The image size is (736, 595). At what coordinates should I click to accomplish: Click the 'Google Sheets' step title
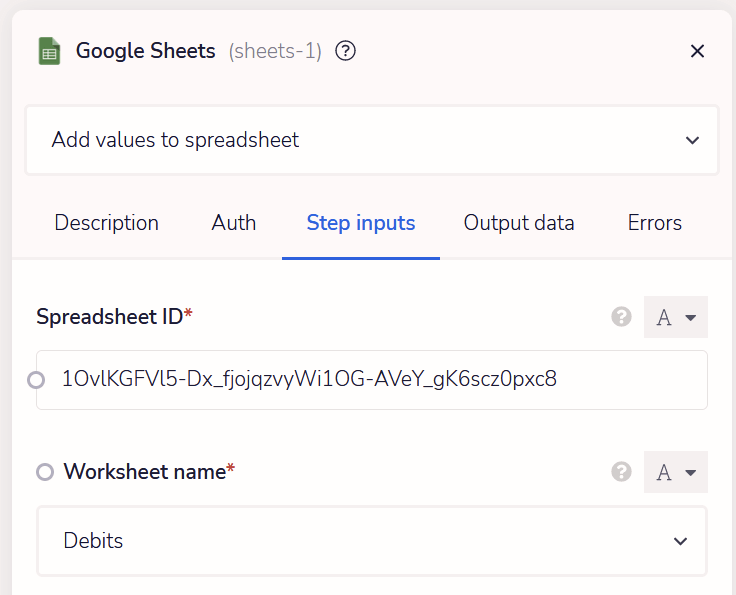point(146,51)
